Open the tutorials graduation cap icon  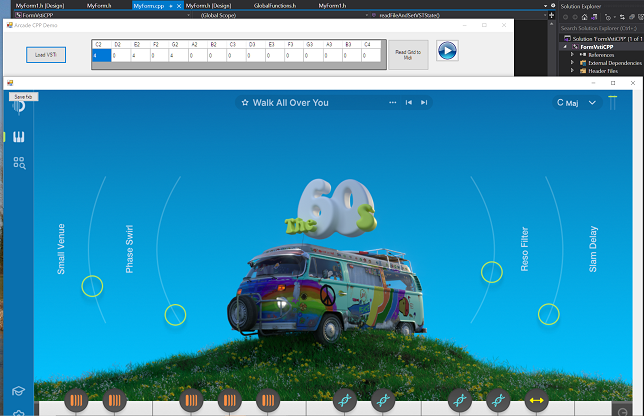(x=18, y=391)
